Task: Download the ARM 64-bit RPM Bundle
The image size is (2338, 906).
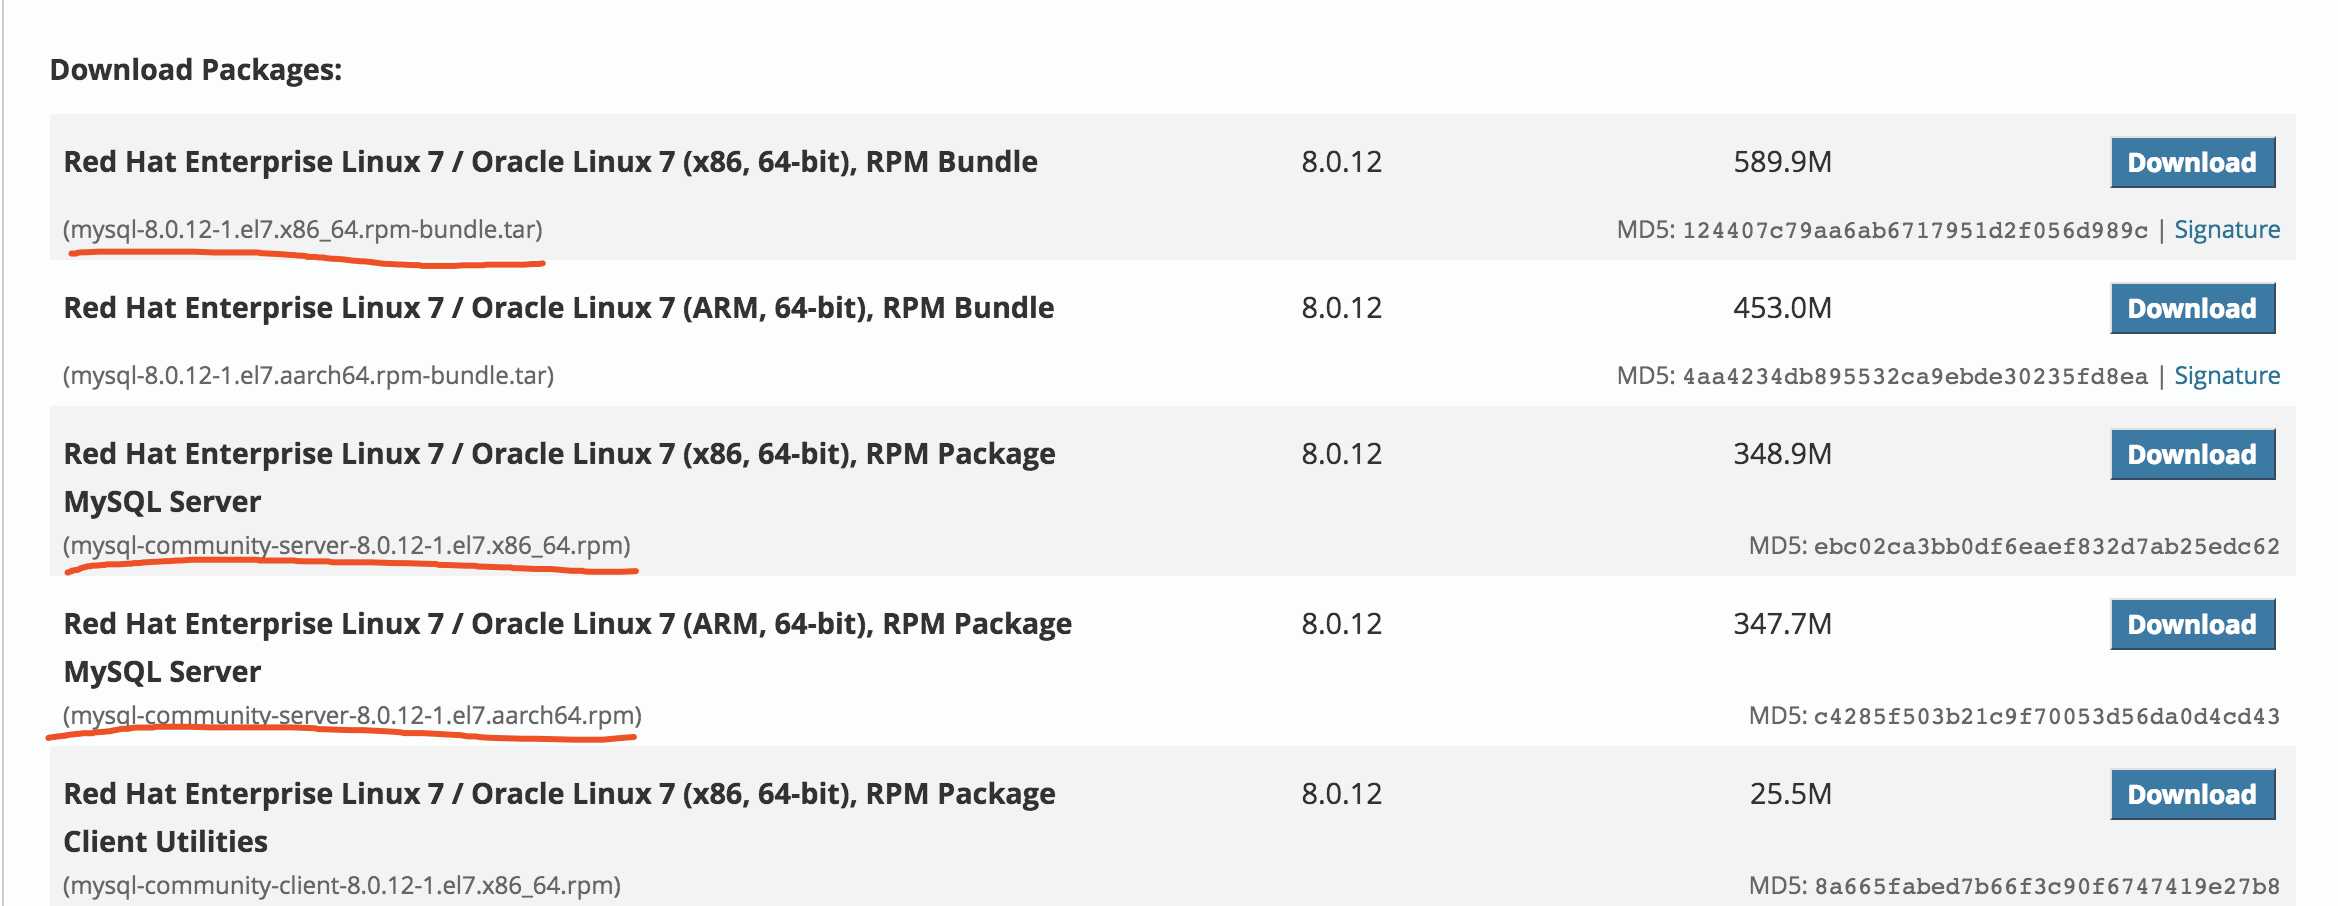Action: 2192,309
